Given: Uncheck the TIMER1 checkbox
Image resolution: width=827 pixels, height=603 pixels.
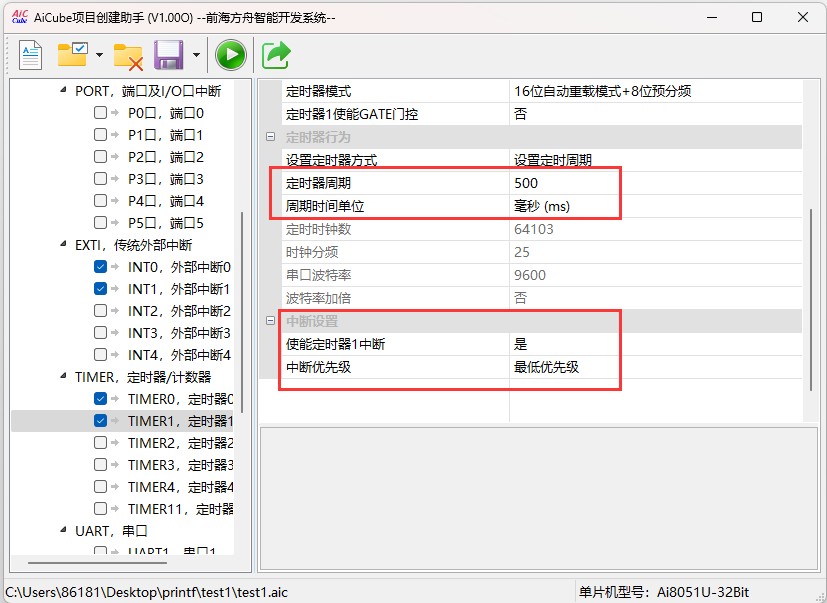Looking at the screenshot, I should (x=100, y=420).
